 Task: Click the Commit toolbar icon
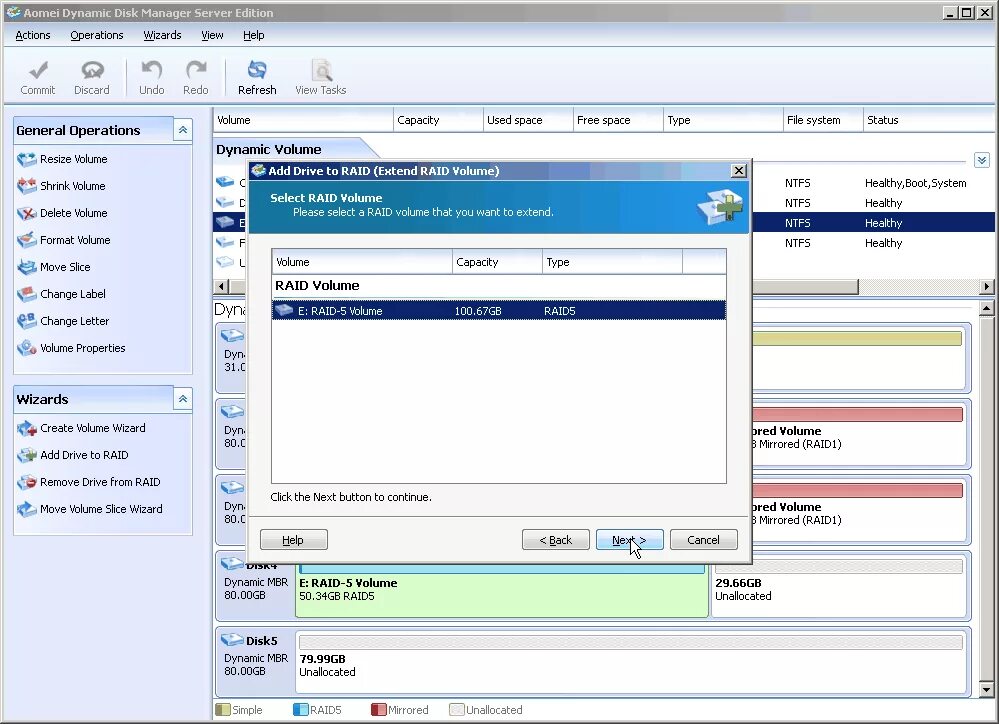[38, 77]
